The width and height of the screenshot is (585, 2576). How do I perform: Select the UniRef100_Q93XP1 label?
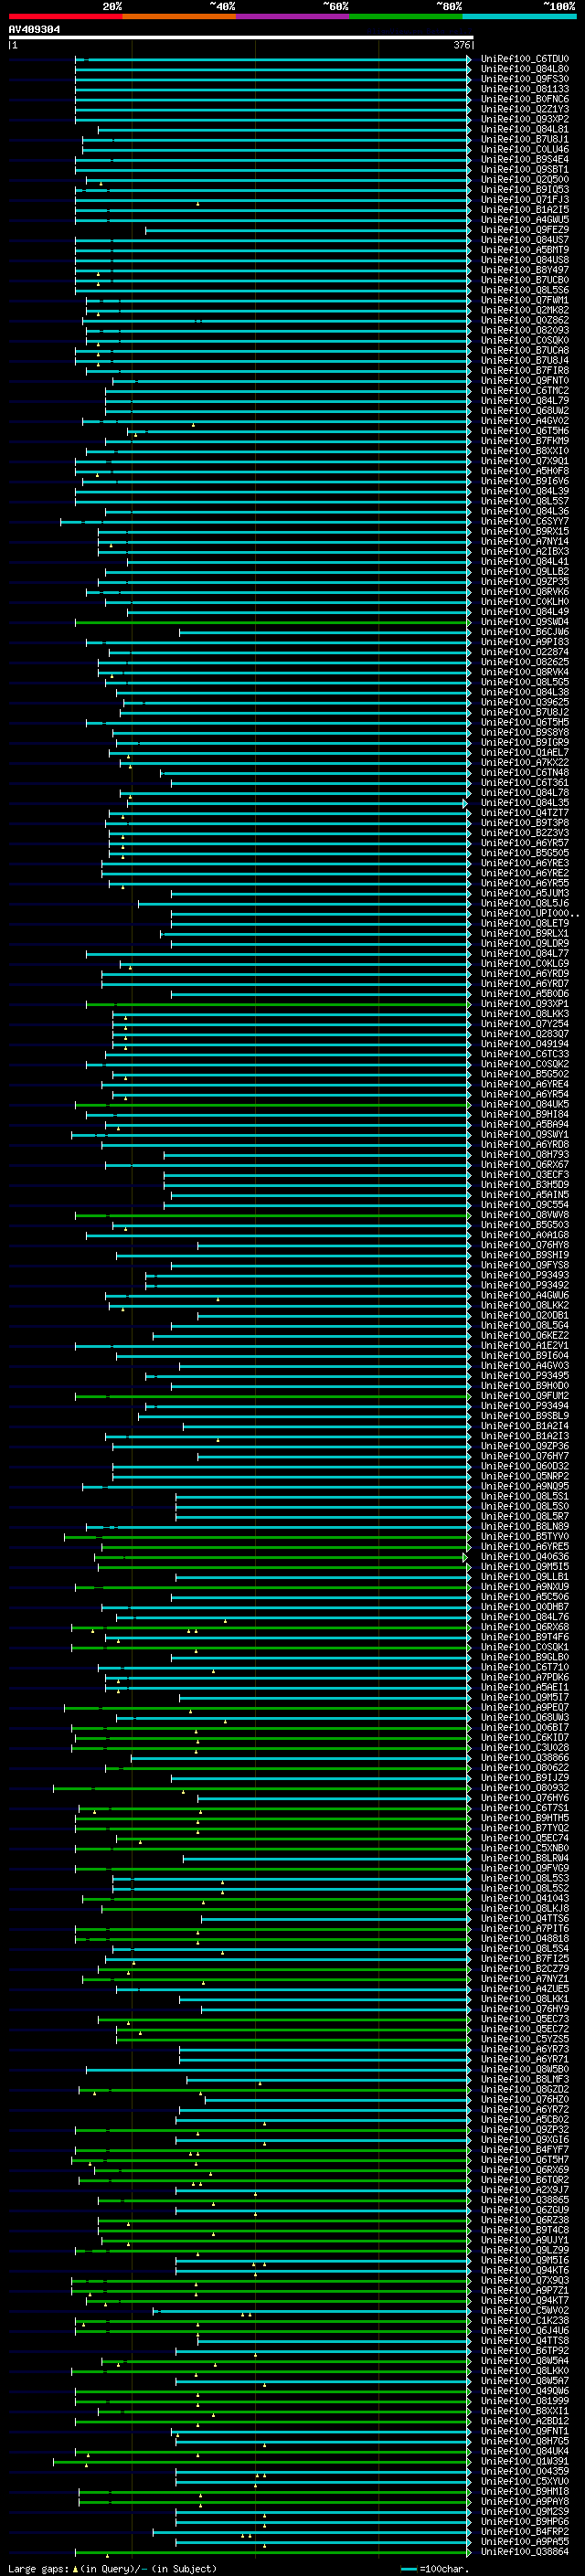[x=524, y=1003]
